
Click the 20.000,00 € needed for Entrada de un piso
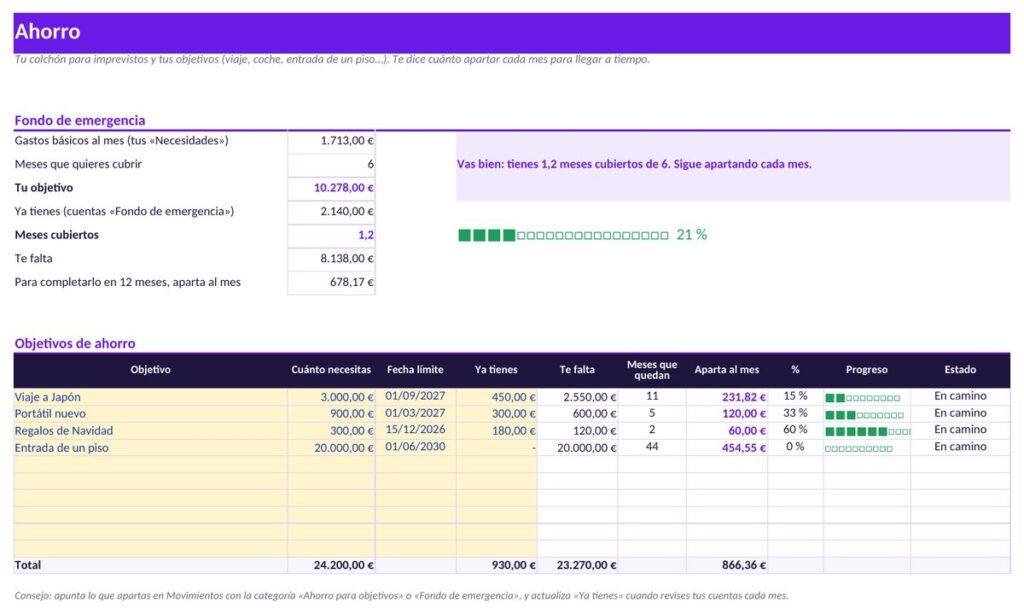coord(331,447)
